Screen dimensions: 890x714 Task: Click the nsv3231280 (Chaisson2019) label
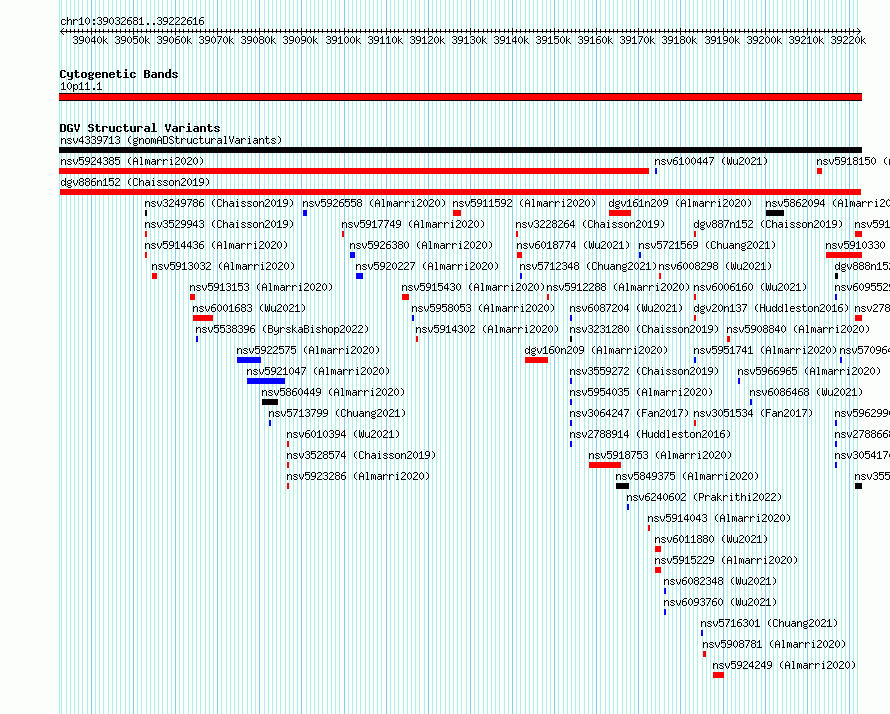coord(644,329)
